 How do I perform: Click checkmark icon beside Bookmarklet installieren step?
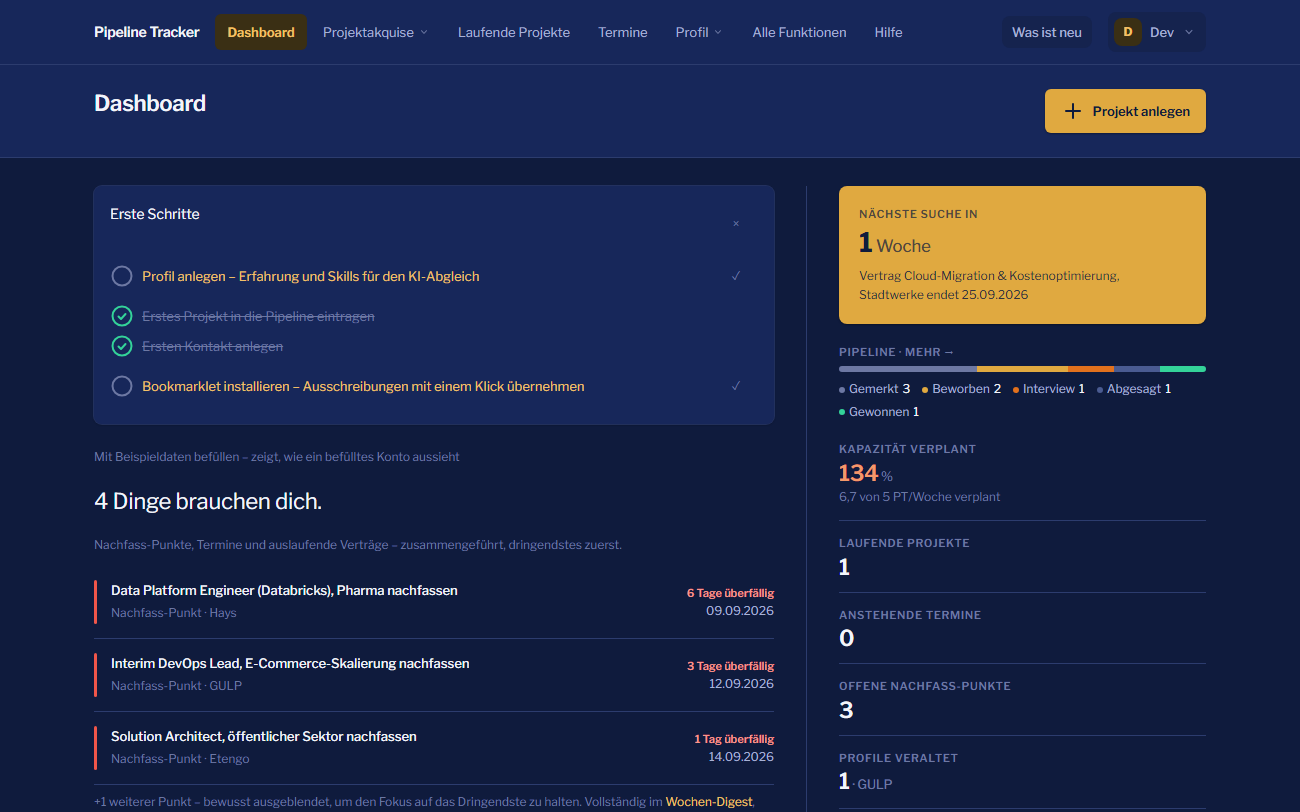(x=736, y=386)
